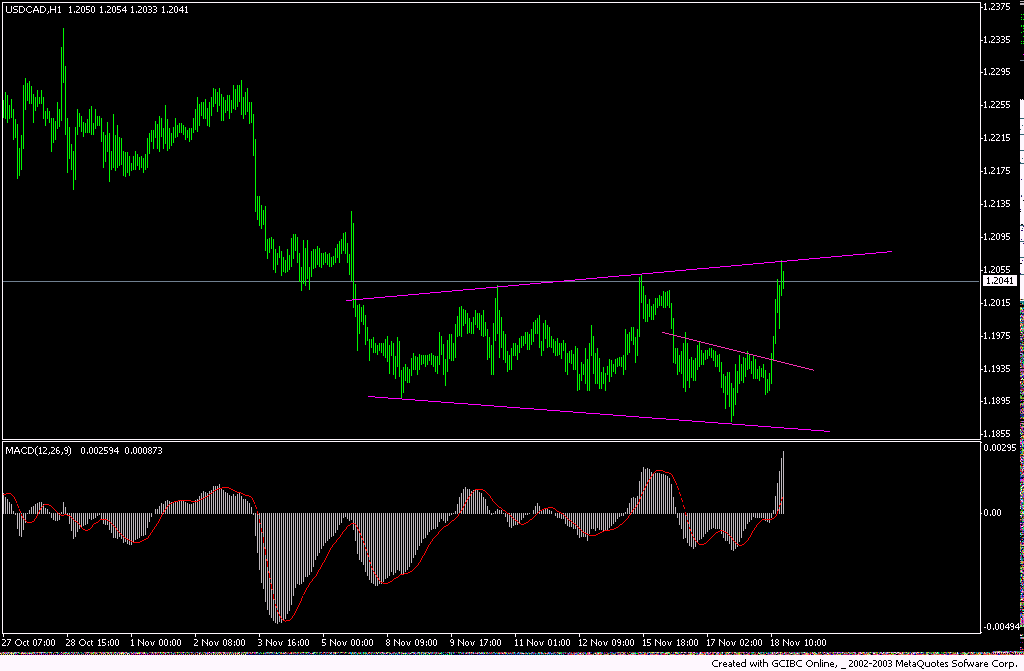Click the 27 Oct 07:00 time label
The width and height of the screenshot is (1024, 671).
[29, 643]
